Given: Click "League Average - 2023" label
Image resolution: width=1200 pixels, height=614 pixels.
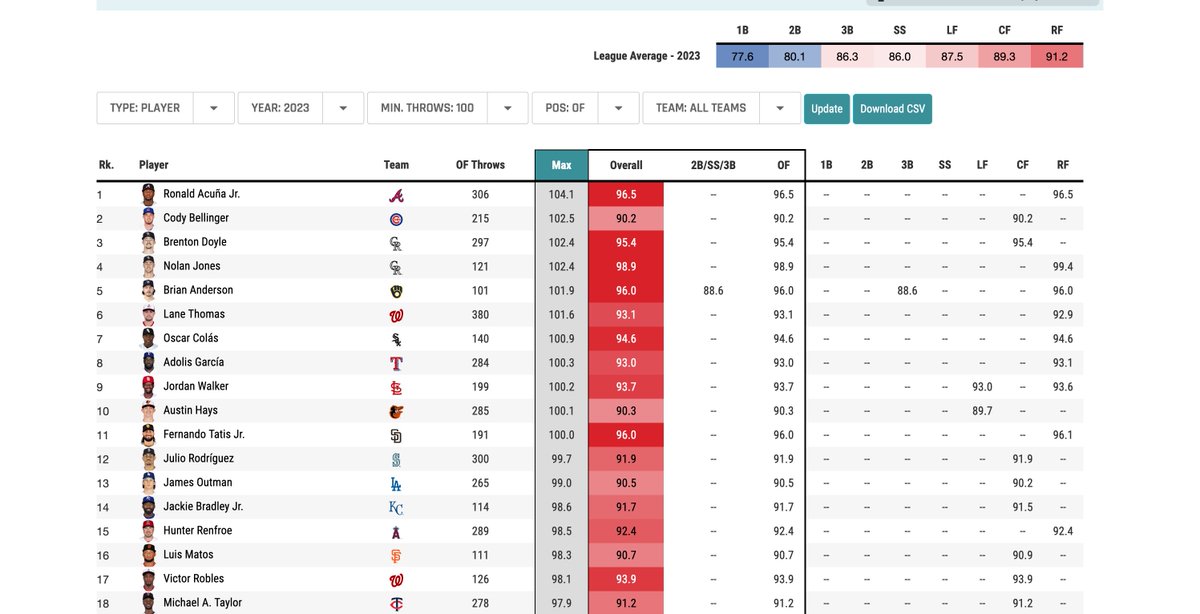Looking at the screenshot, I should point(649,57).
